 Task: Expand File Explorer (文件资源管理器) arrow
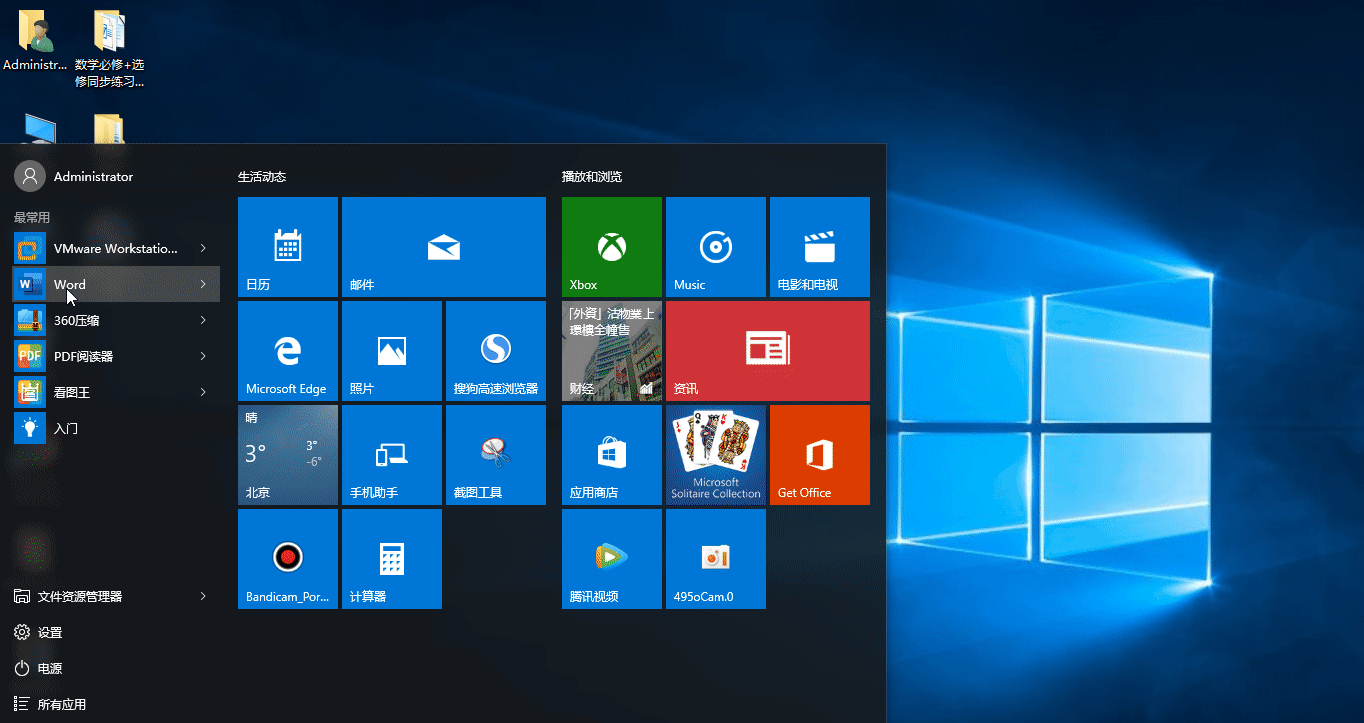point(203,596)
